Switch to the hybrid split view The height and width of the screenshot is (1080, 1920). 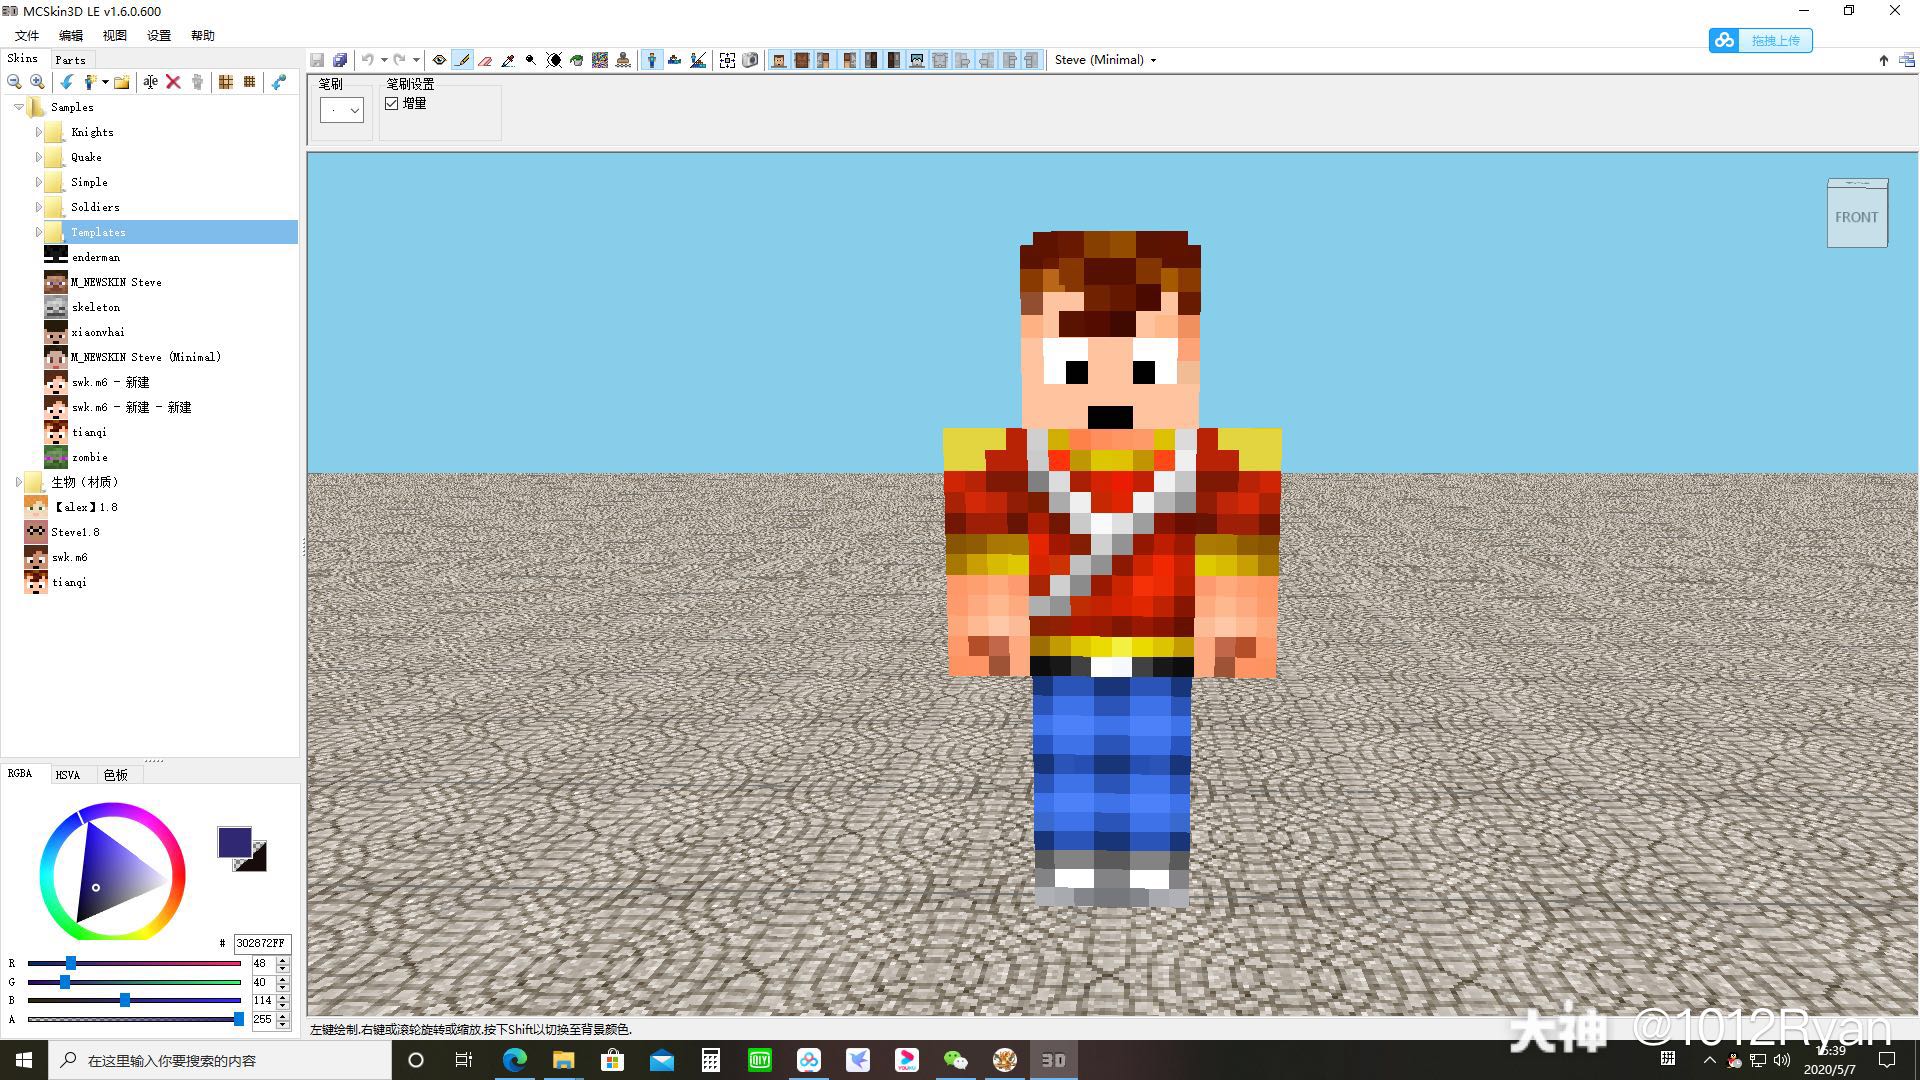(x=698, y=60)
